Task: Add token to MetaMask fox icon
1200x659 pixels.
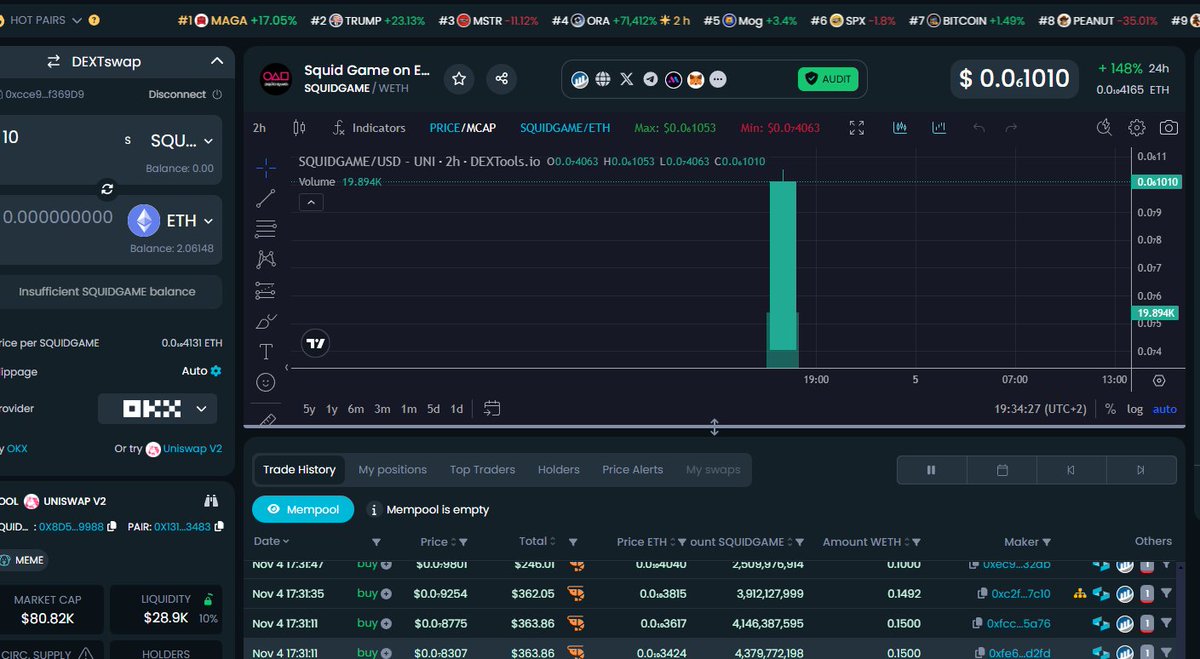Action: pos(695,79)
